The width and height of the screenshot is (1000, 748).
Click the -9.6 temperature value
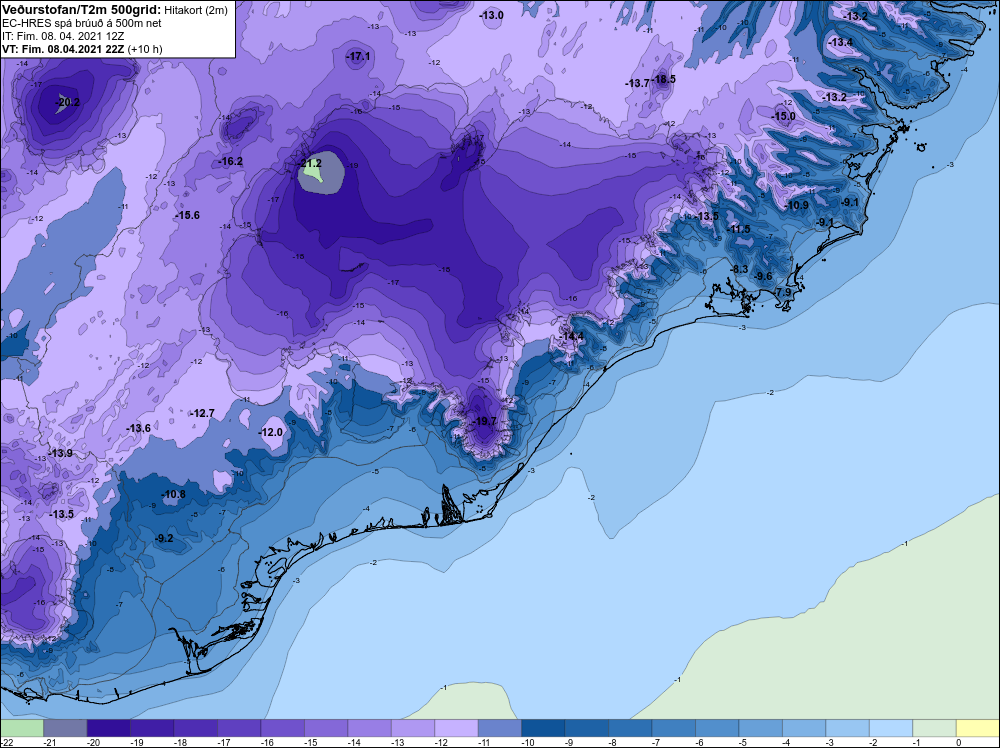point(763,277)
